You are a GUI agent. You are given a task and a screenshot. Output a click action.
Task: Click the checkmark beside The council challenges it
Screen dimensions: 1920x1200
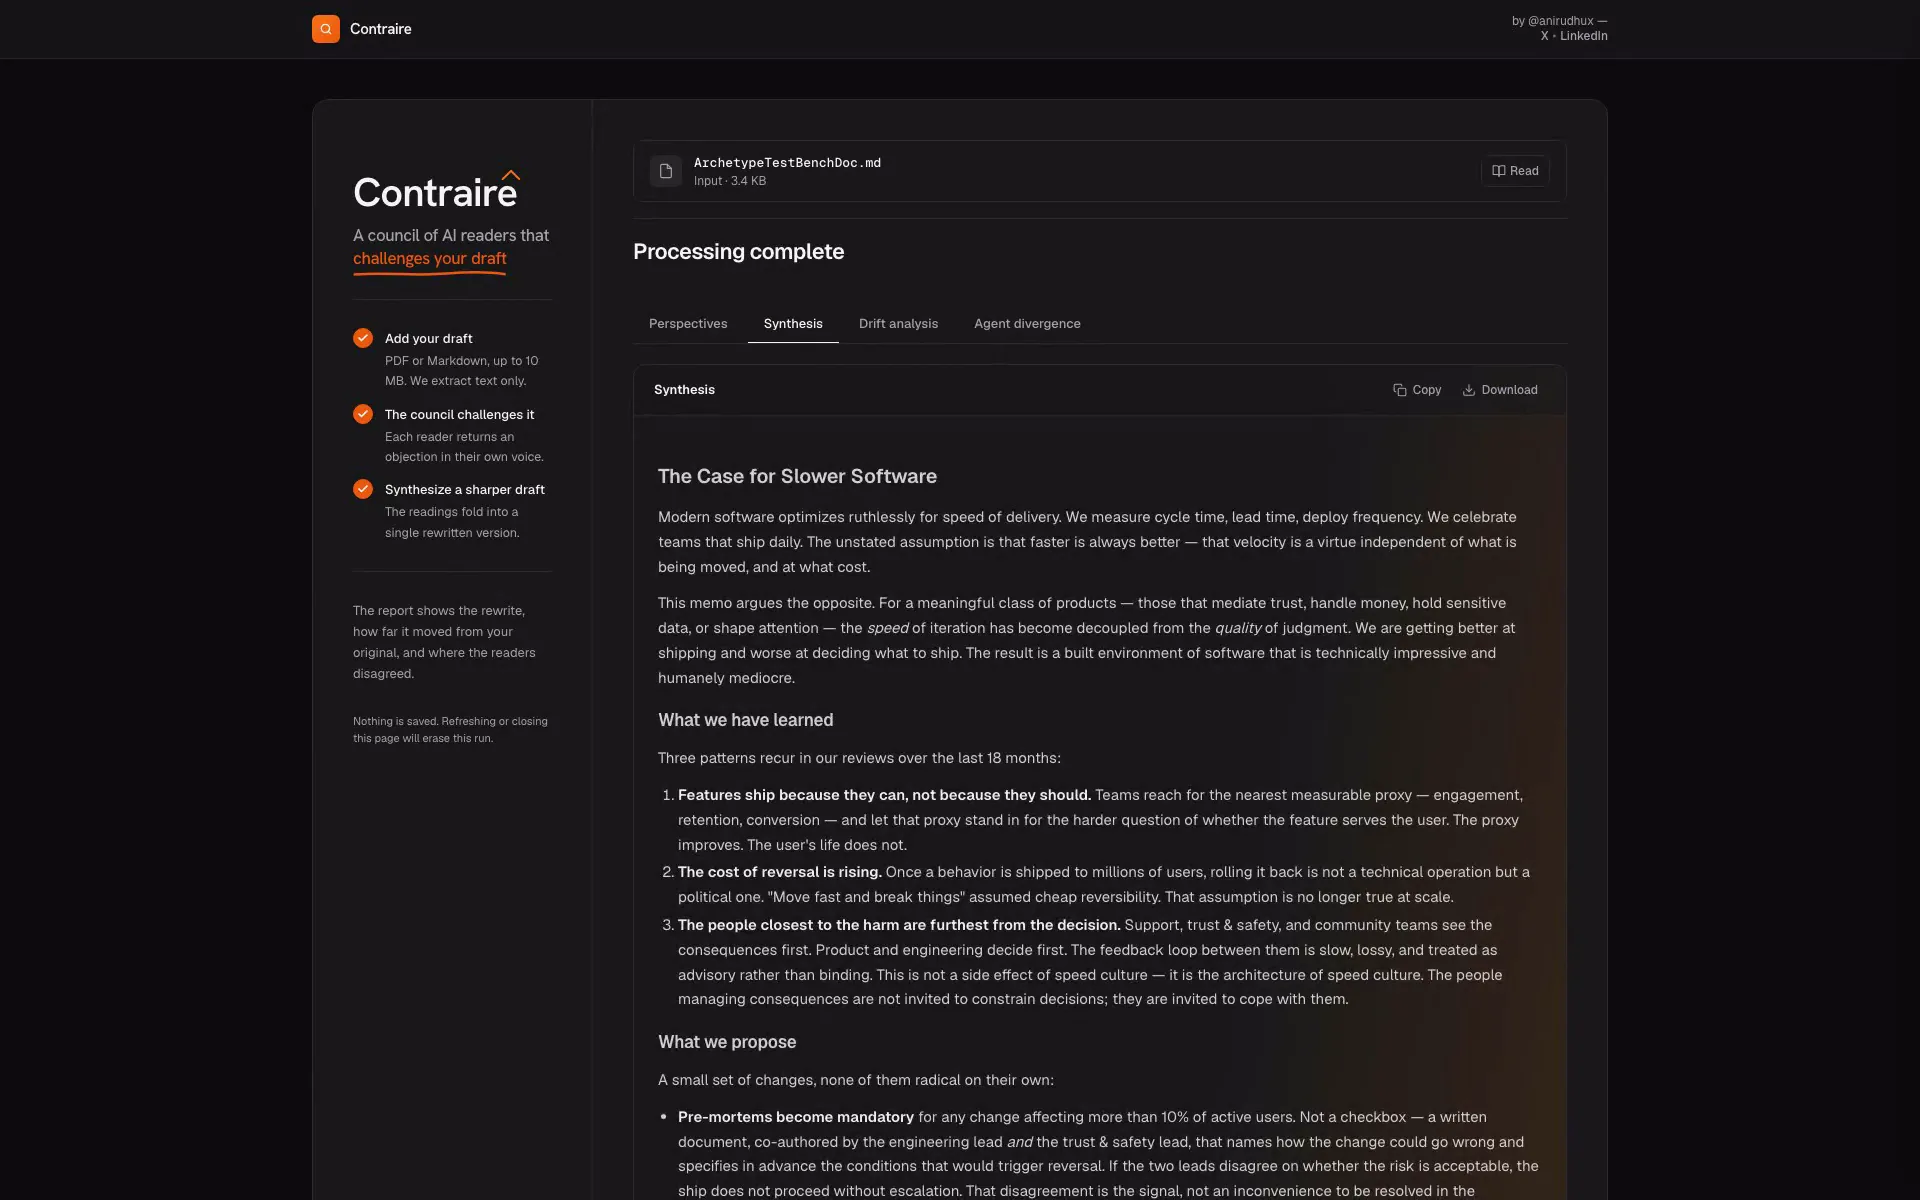[x=363, y=414]
